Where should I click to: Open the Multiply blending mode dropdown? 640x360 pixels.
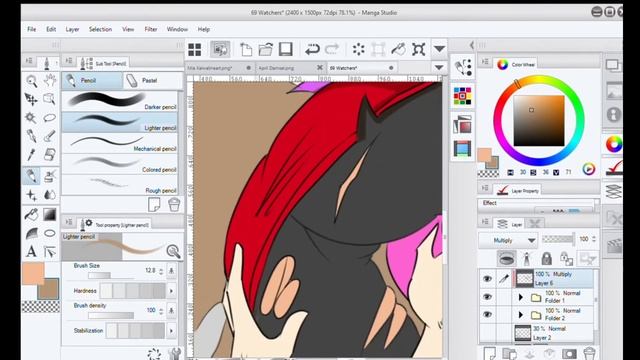[x=508, y=240]
